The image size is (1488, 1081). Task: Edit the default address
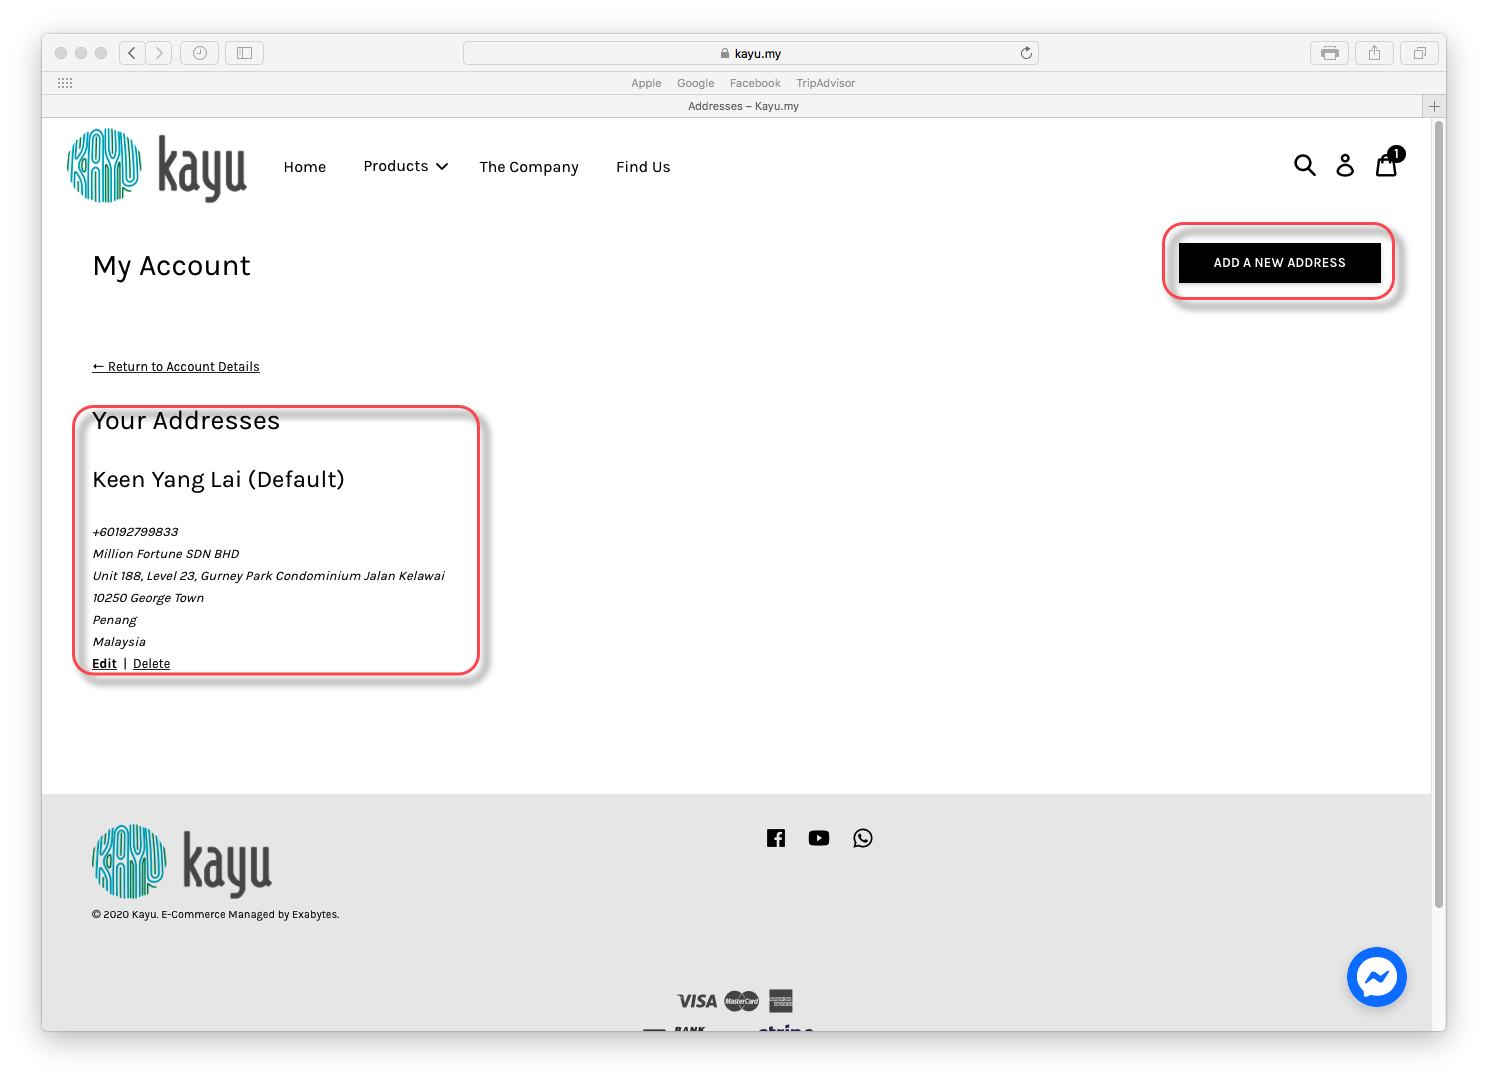104,664
